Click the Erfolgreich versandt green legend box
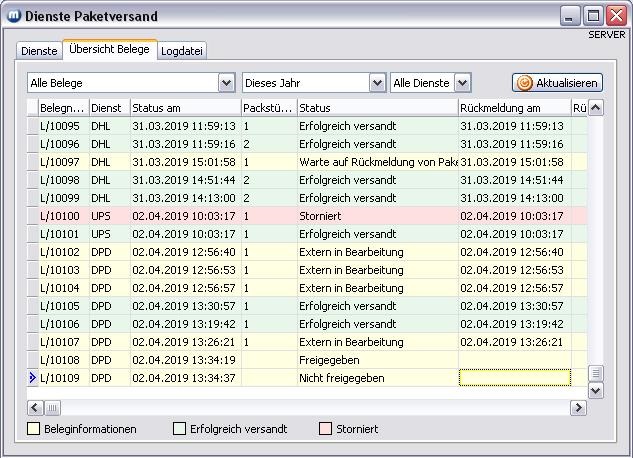 (179, 429)
